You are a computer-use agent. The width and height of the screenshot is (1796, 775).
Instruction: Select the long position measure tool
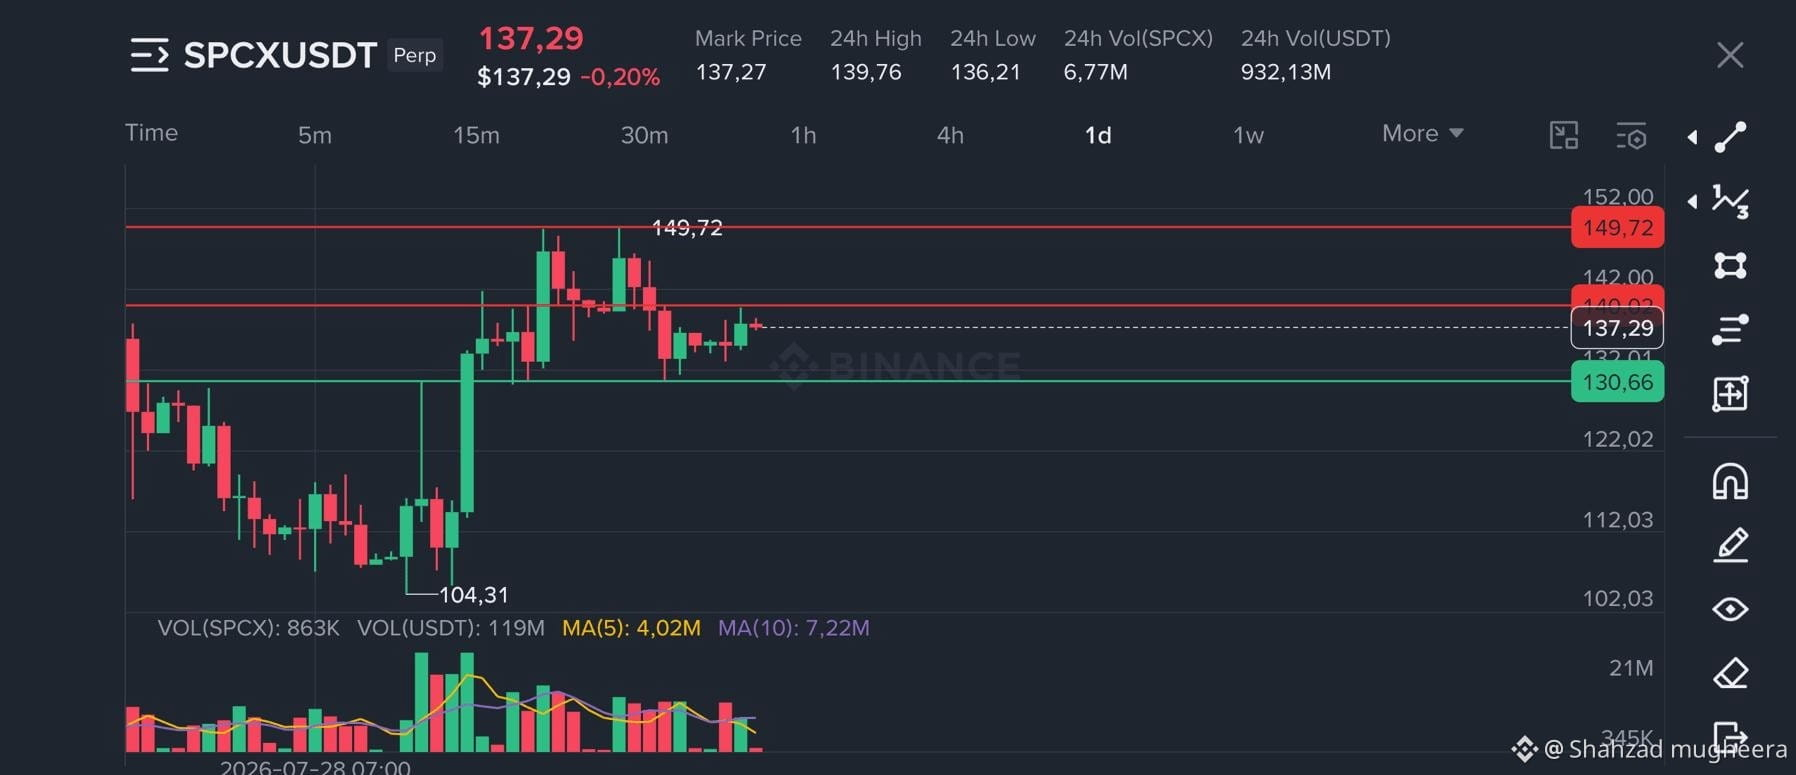(x=1730, y=393)
